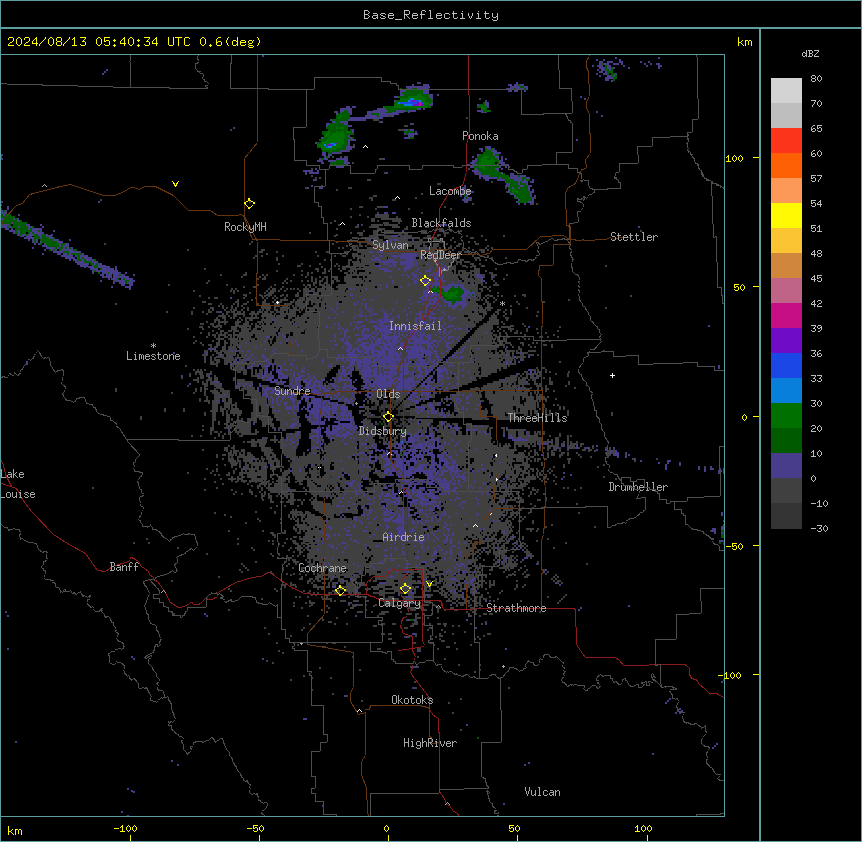Click the RedDeer city label
862x842 pixels.
(x=440, y=255)
